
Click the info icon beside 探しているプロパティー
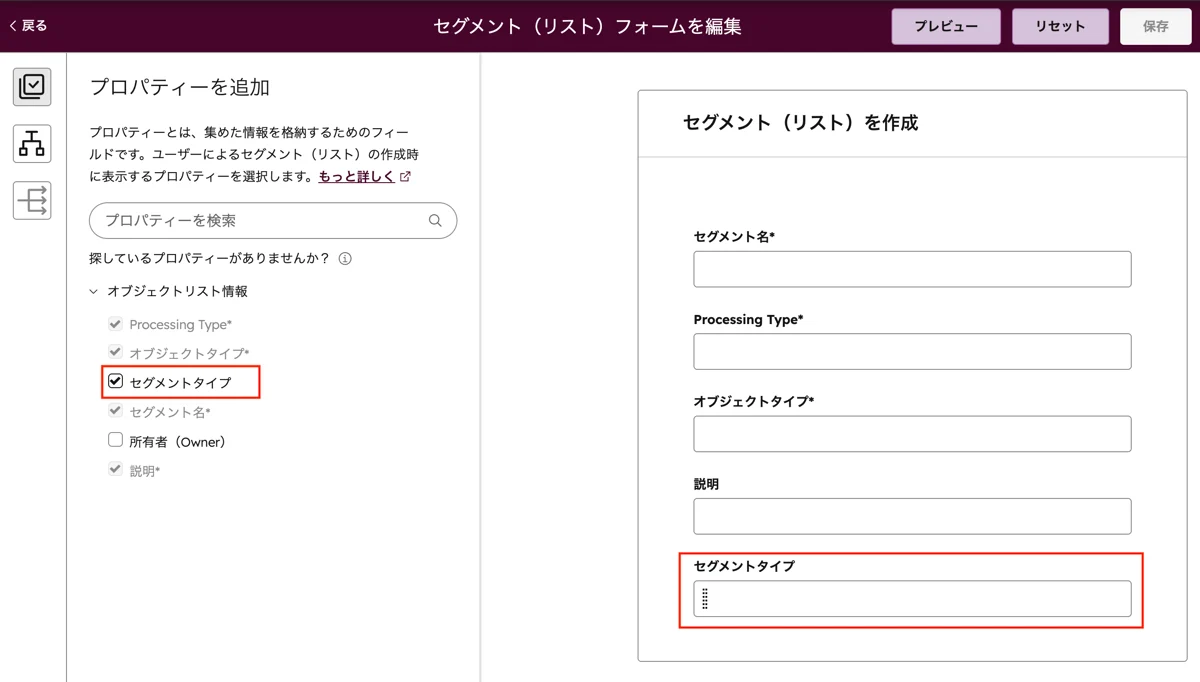pyautogui.click(x=345, y=259)
